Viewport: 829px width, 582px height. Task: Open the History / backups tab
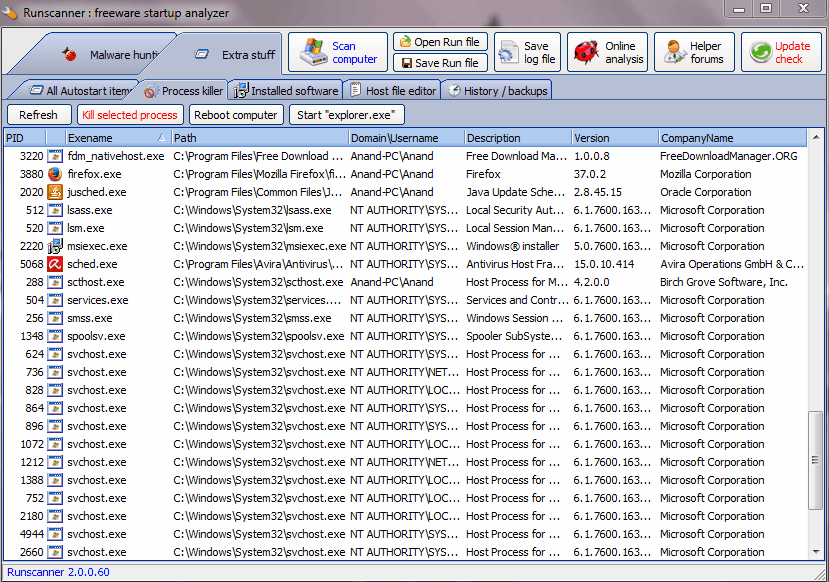click(498, 91)
